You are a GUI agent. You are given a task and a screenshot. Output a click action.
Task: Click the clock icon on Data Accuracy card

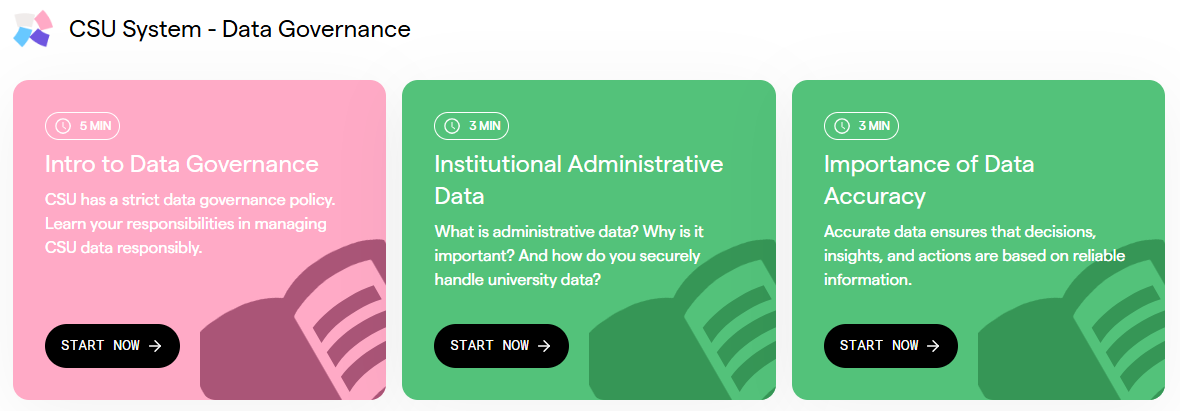[842, 126]
